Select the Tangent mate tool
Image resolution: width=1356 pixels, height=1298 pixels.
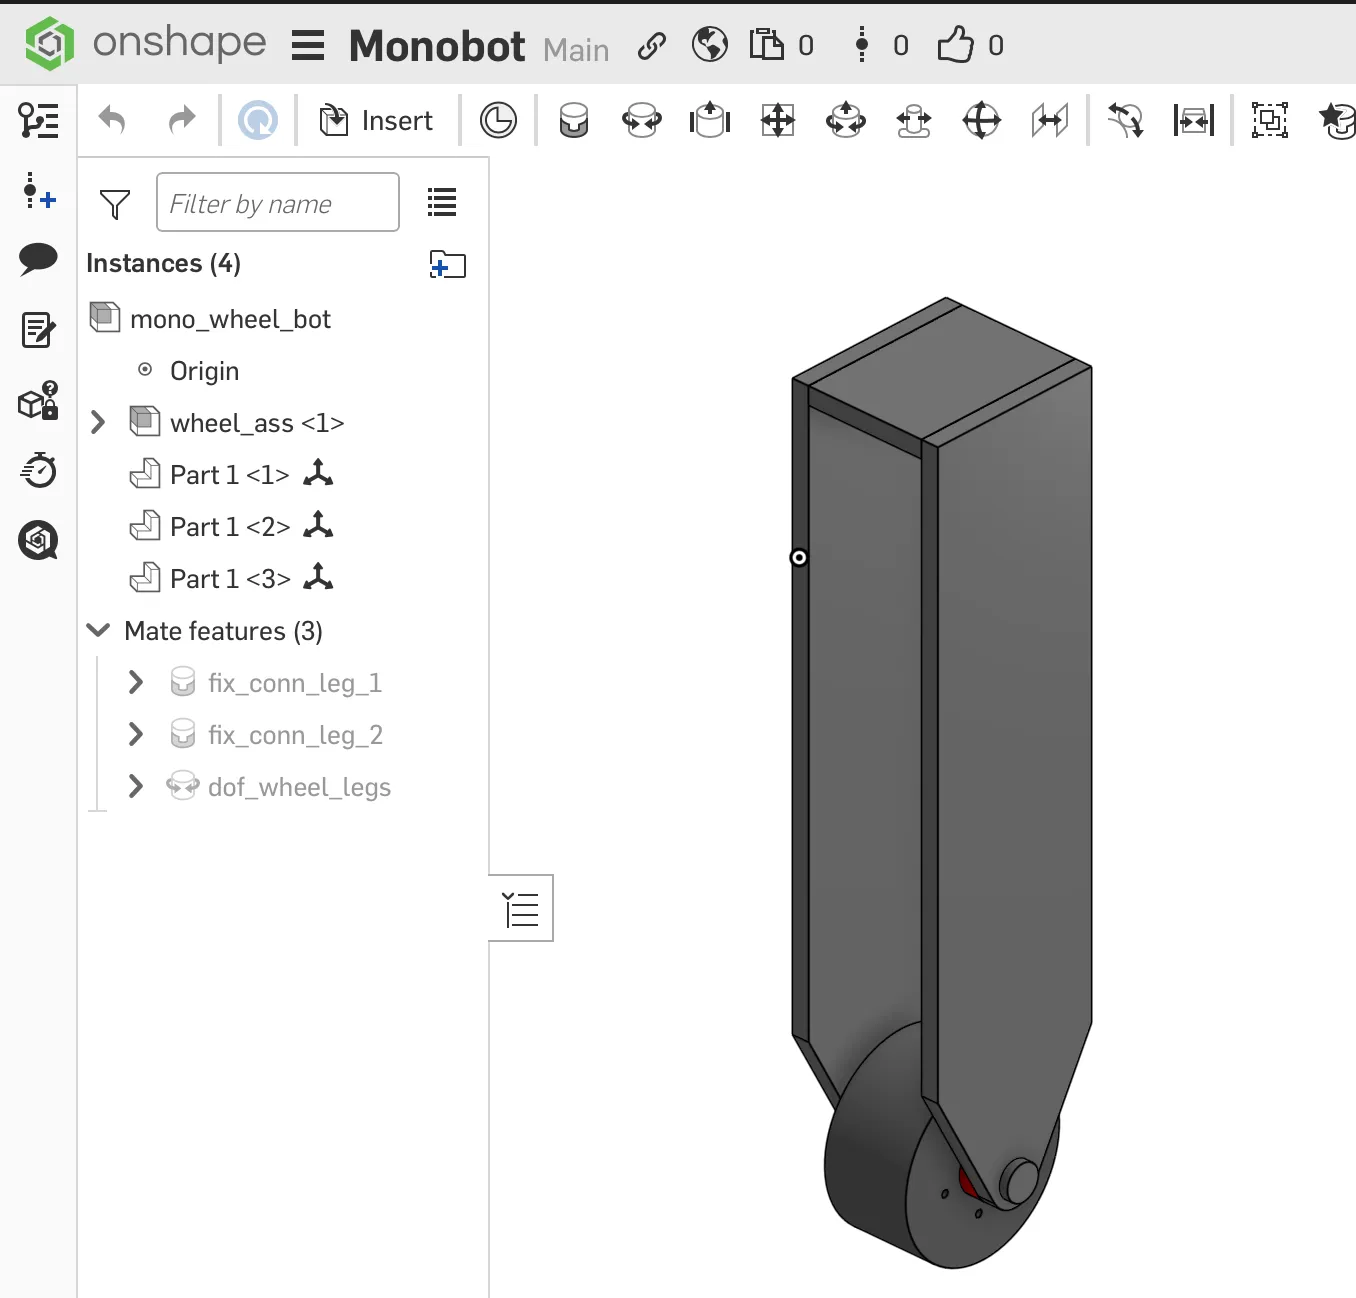click(x=1126, y=121)
